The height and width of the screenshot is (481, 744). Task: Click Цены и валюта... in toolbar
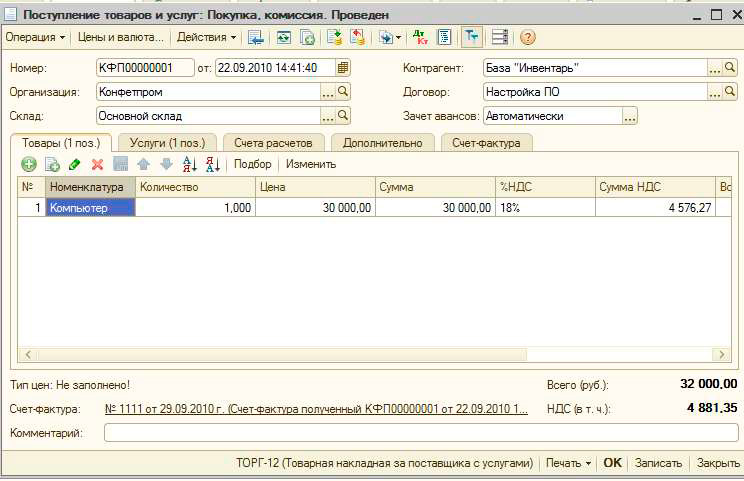121,37
